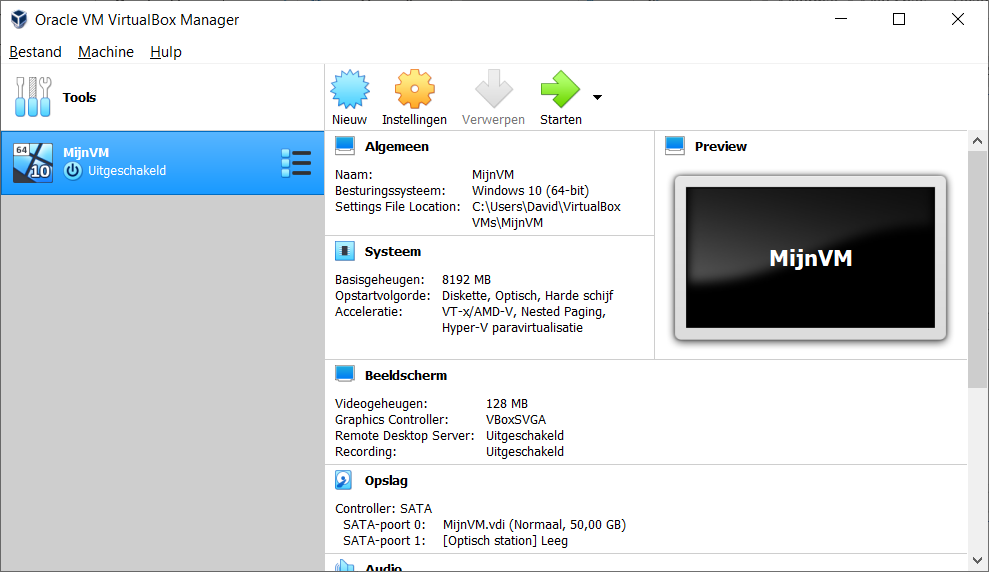Screen dimensions: 989x572
Task: Click the Algemeen section monitor icon
Action: pos(345,146)
